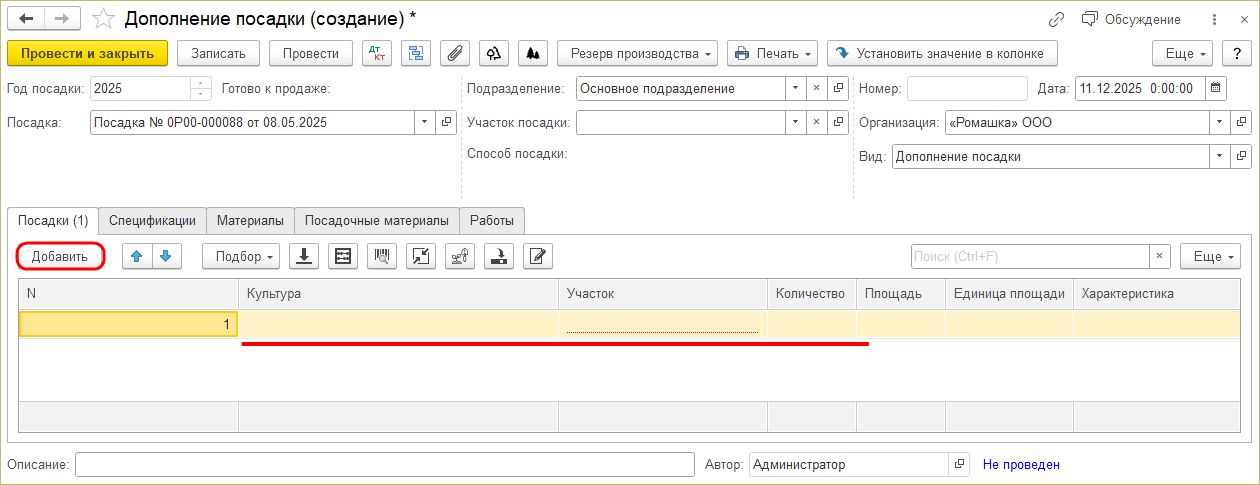1260x485 pixels.
Task: Clear the Участок посадки field with the x
Action: pos(816,122)
